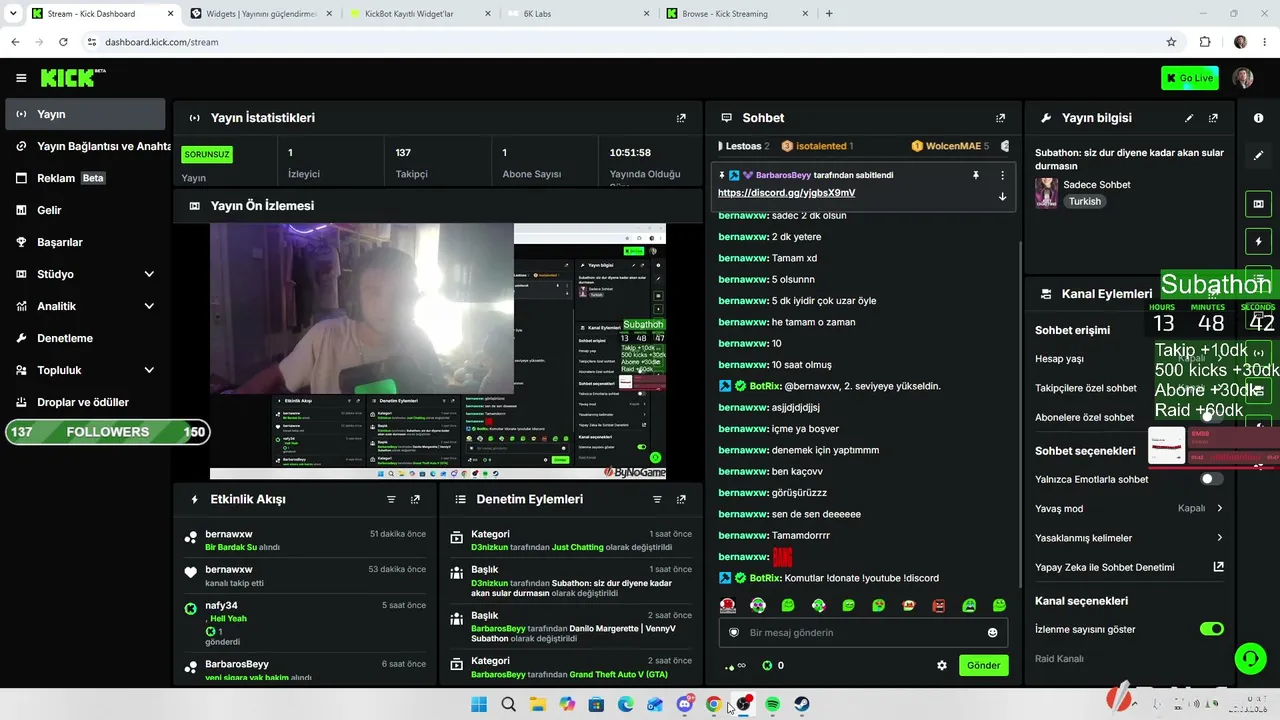The height and width of the screenshot is (720, 1280).
Task: Open the Yavaş mod setting chevron
Action: 1219,508
